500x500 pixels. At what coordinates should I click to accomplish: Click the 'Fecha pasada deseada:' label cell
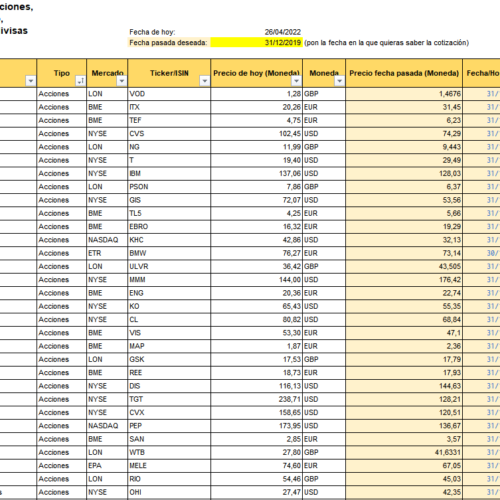pos(169,43)
